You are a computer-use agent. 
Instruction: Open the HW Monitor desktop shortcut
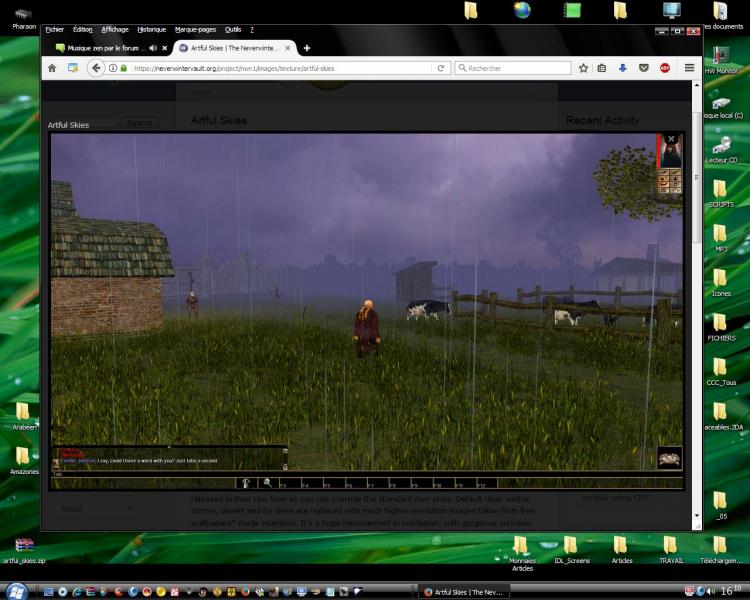click(721, 60)
